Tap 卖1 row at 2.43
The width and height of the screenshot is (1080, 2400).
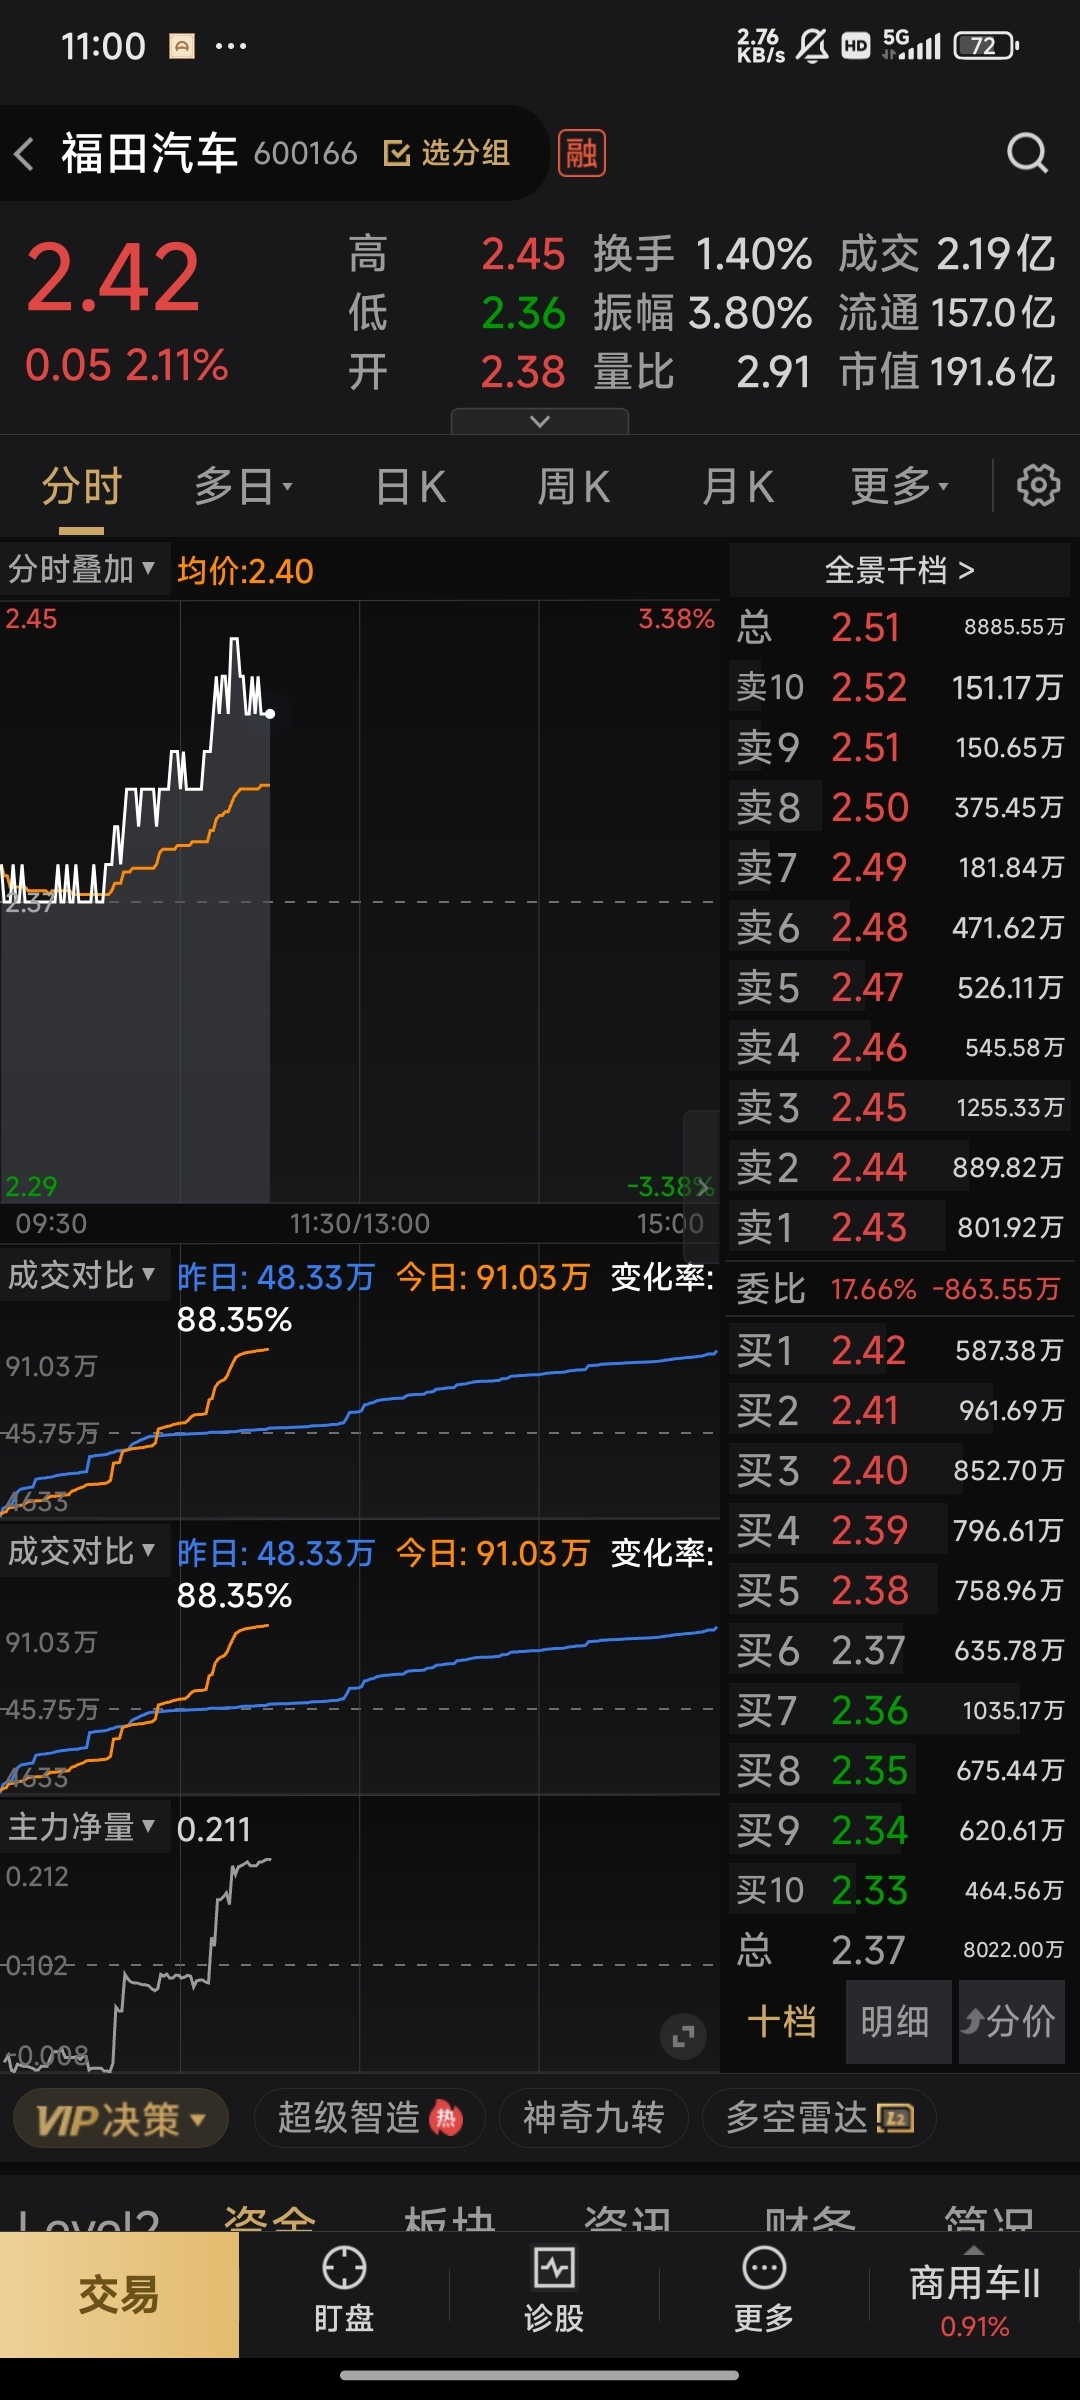(x=900, y=1227)
